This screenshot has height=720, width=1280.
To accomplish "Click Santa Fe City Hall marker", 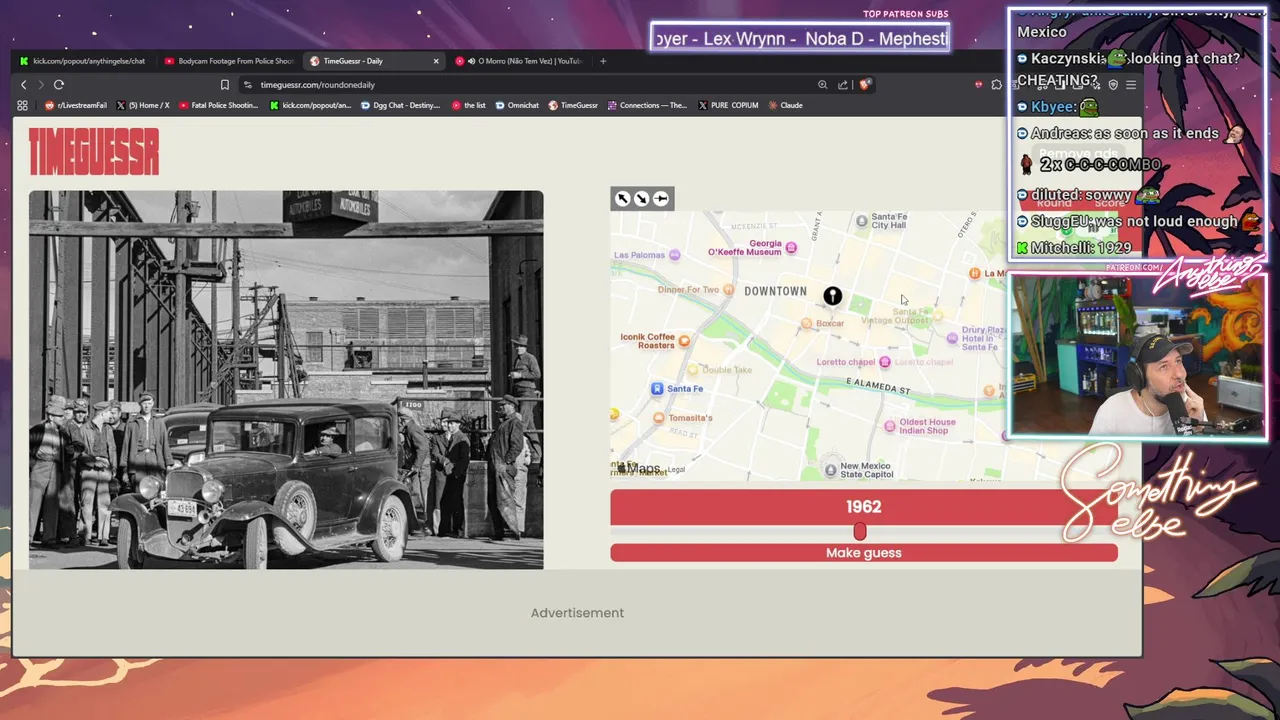I will click(862, 220).
